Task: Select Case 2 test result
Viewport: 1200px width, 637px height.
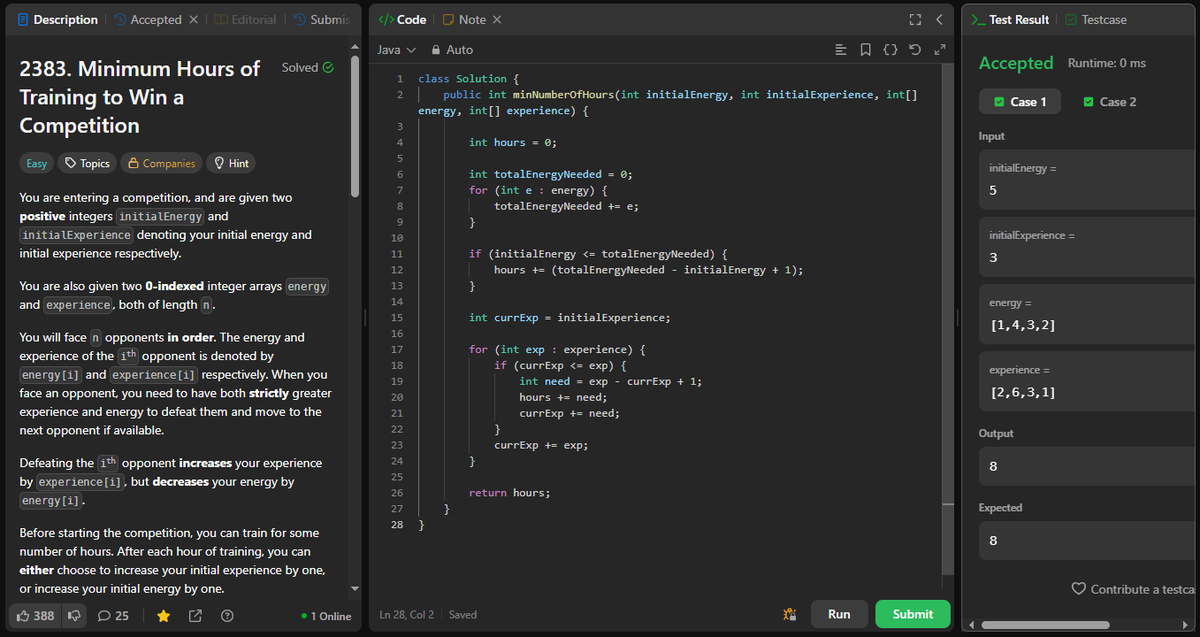Action: [x=1110, y=101]
